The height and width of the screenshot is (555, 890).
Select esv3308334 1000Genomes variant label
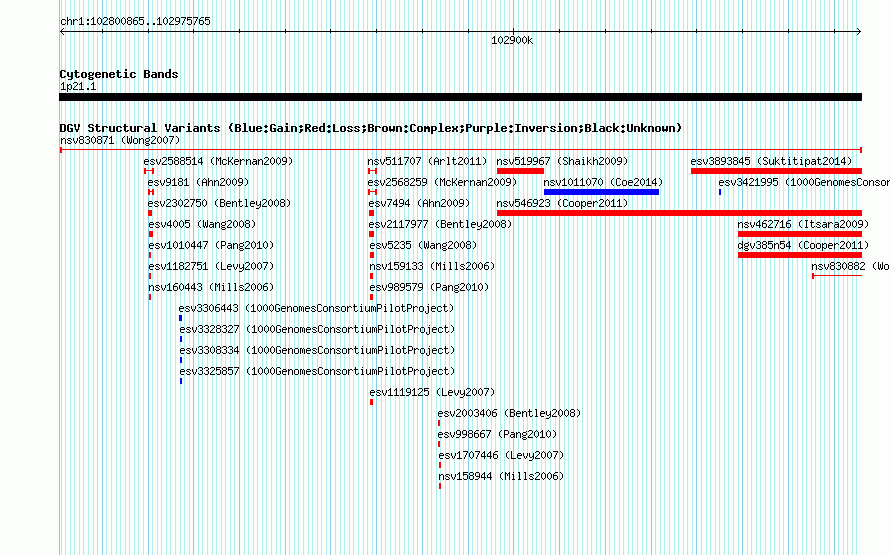click(317, 350)
